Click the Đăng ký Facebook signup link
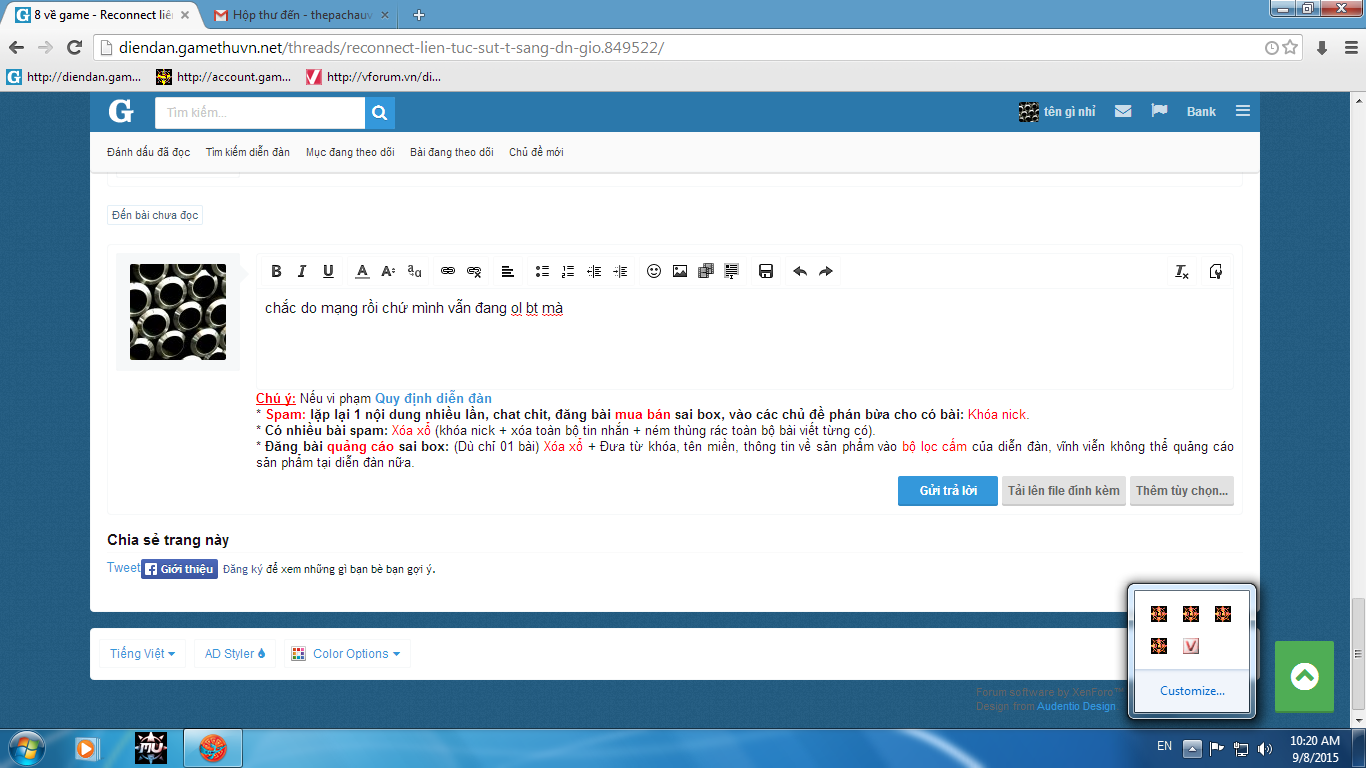This screenshot has height=768, width=1366. pos(243,569)
